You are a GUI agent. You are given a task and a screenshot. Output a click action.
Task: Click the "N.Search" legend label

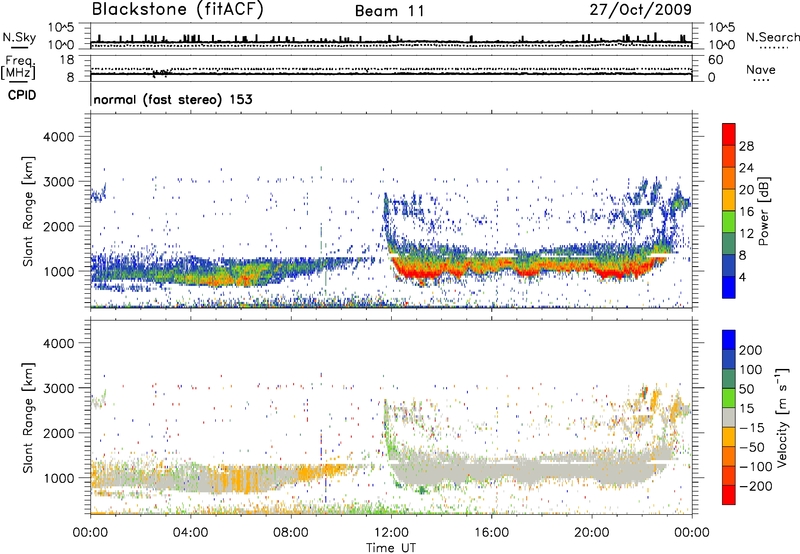(x=773, y=37)
